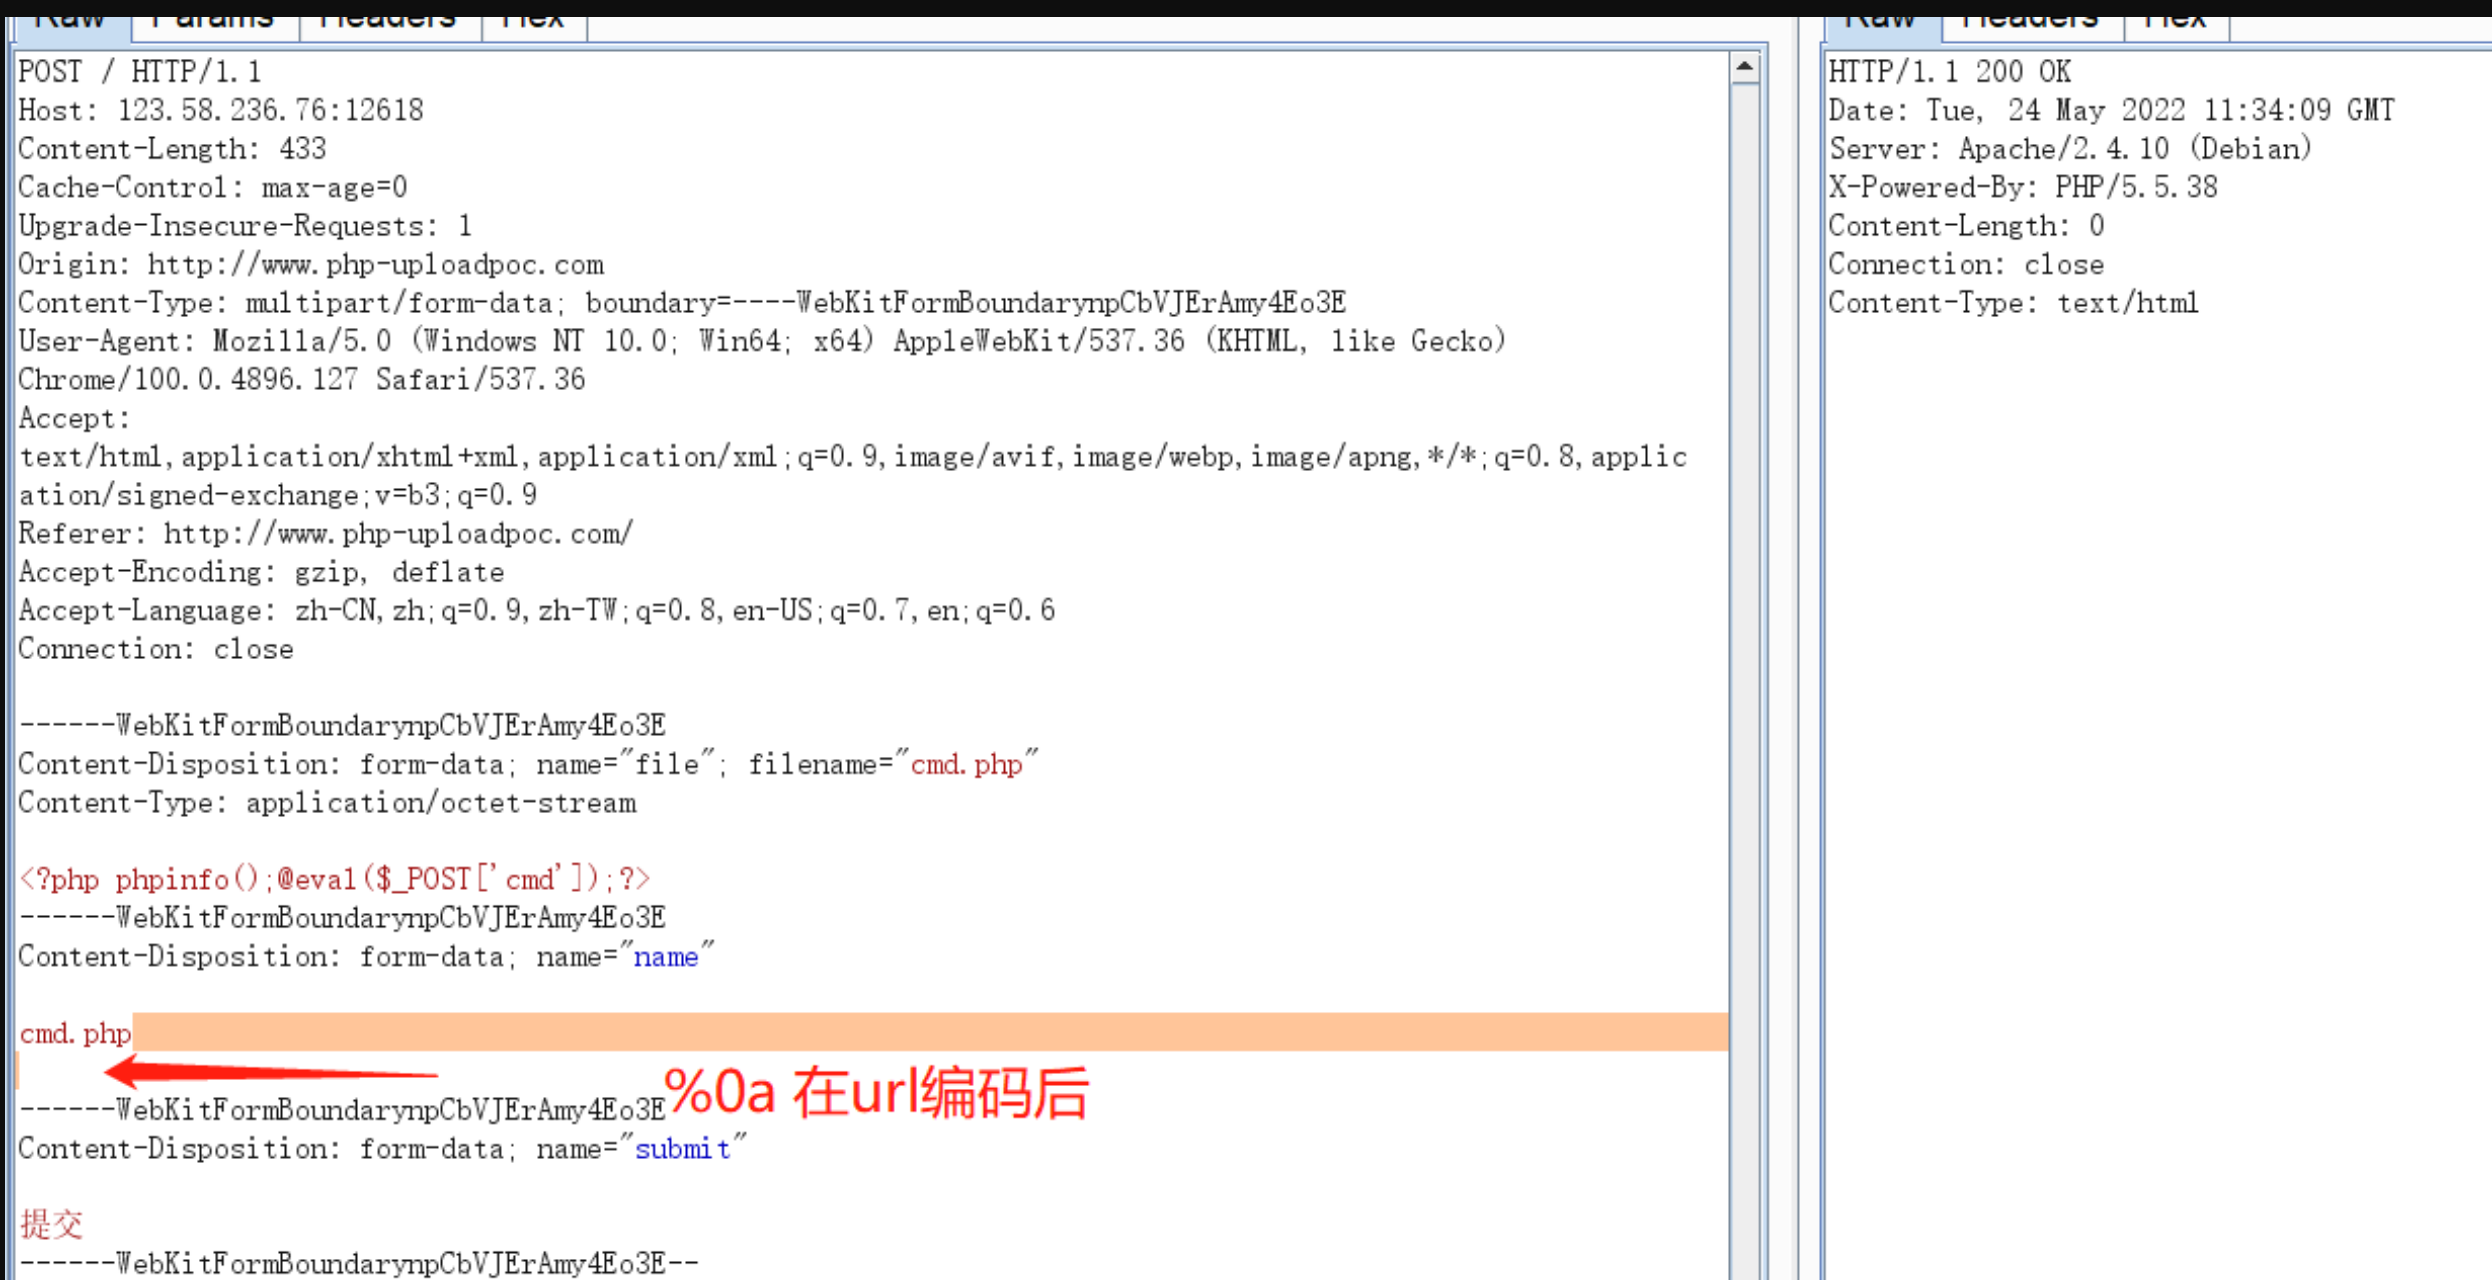Image resolution: width=2492 pixels, height=1280 pixels.
Task: Click the 'Accept:' header label
Action: pyautogui.click(x=74, y=418)
